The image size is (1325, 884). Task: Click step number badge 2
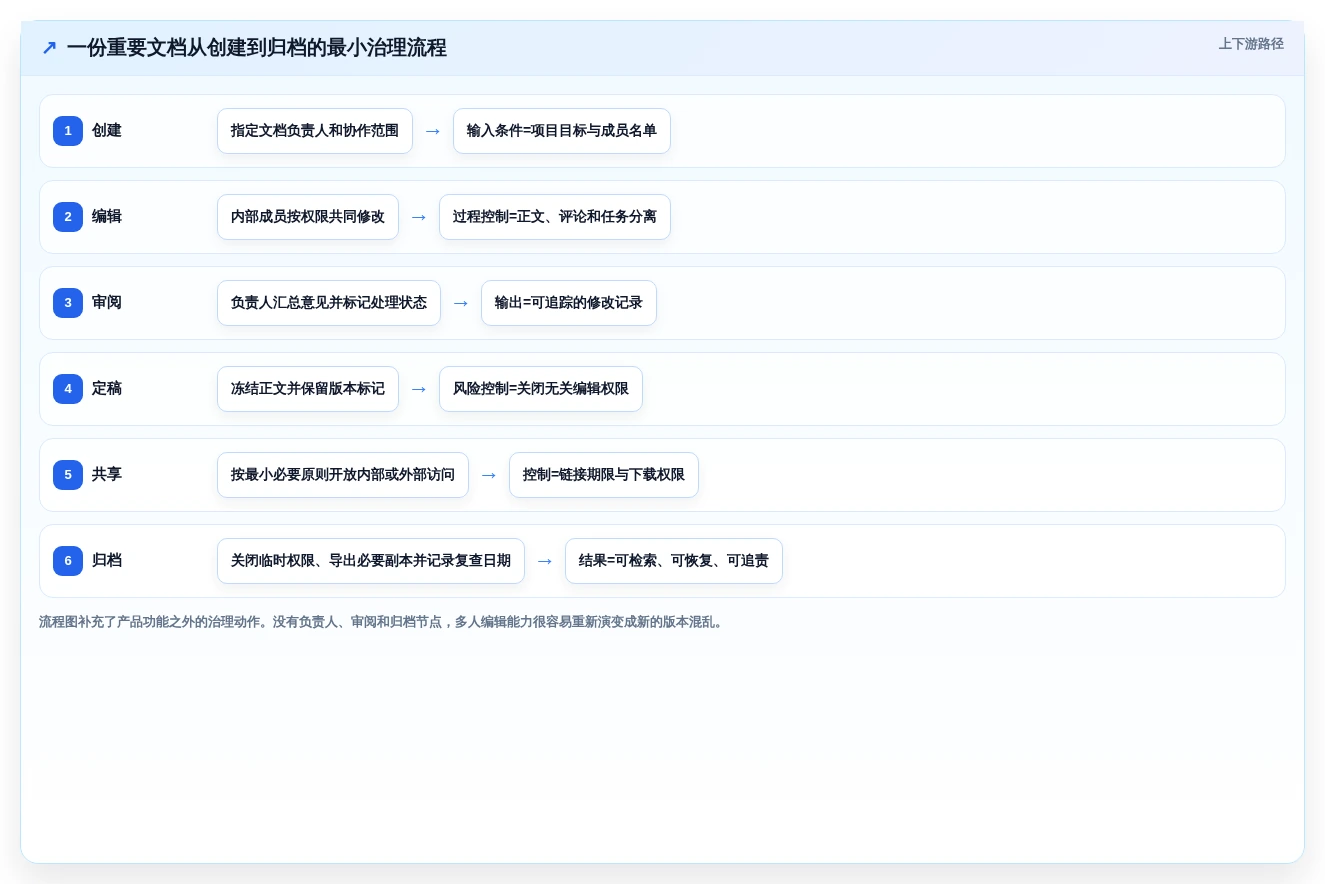(x=68, y=217)
